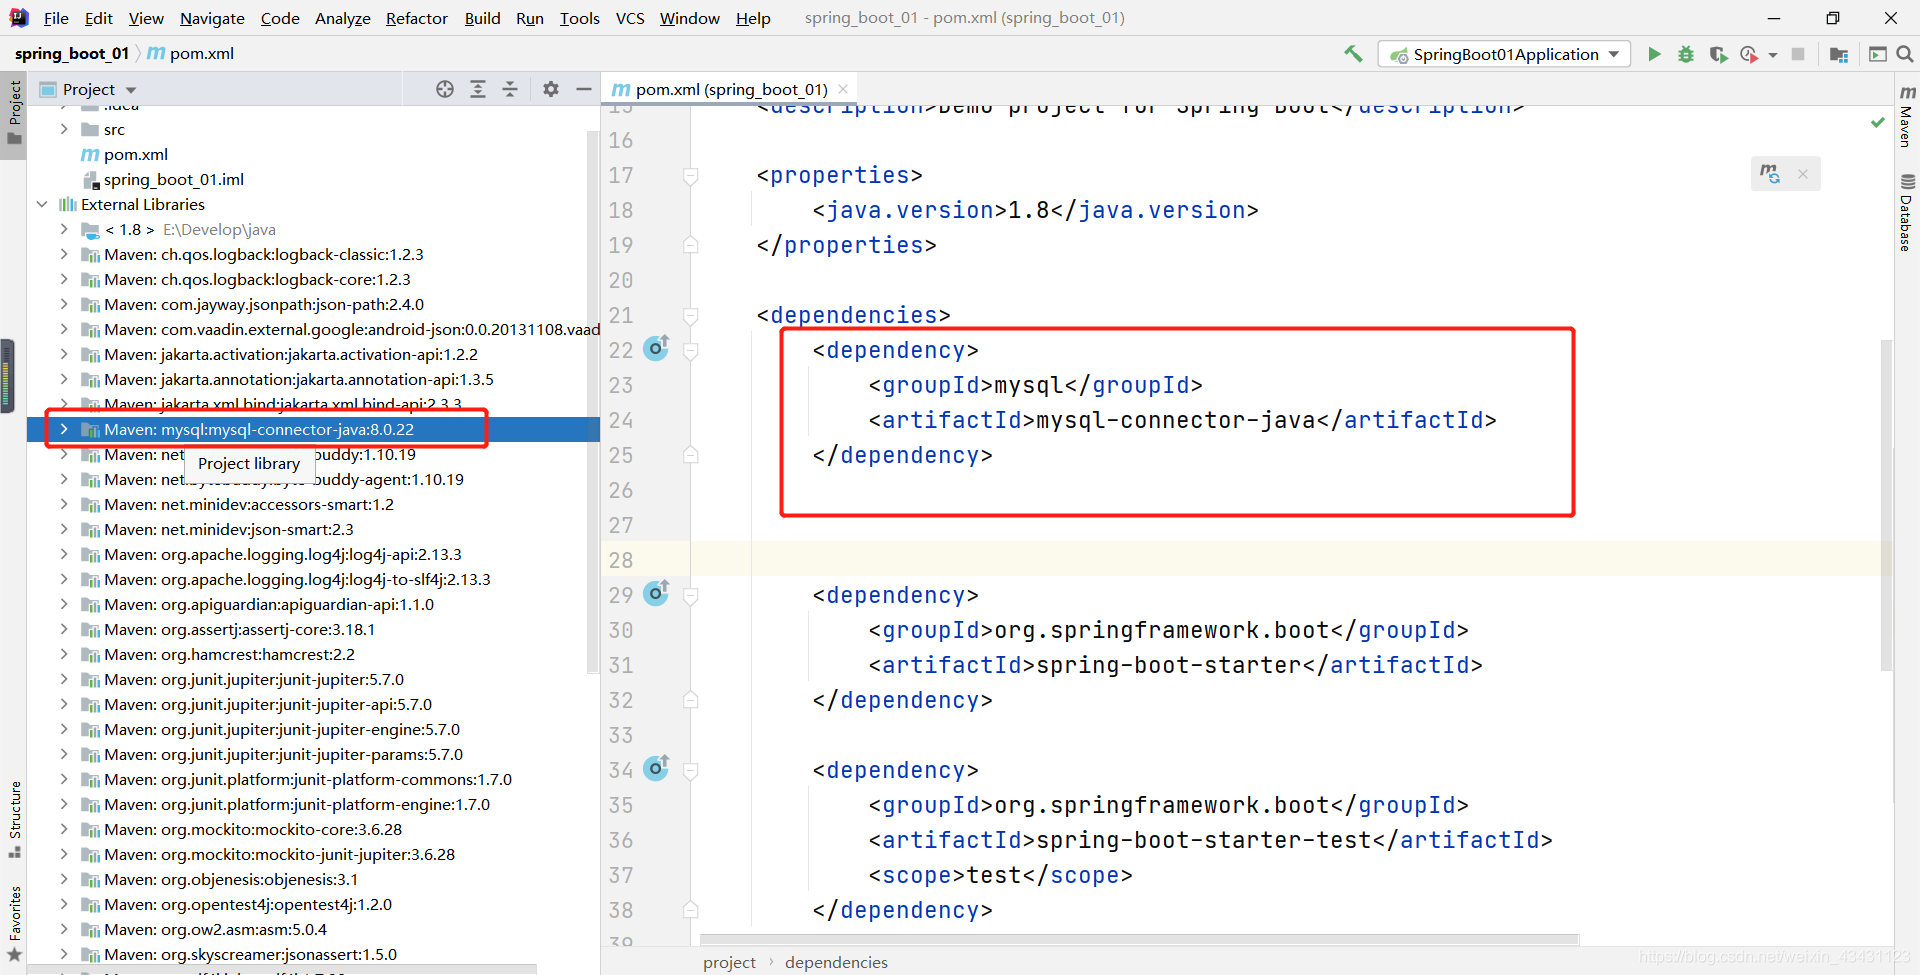
Task: Open the Navigate menu
Action: click(x=212, y=18)
